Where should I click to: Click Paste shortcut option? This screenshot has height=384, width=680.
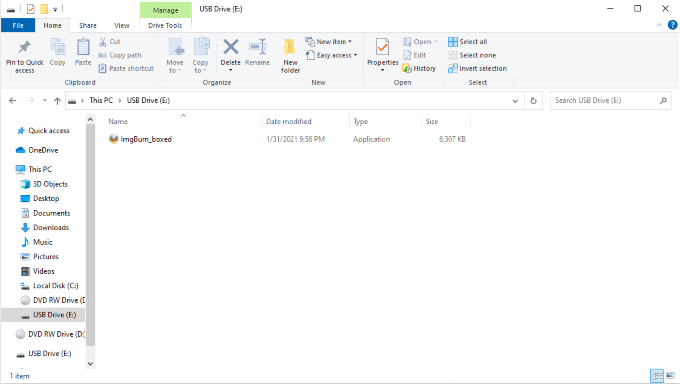(x=126, y=69)
